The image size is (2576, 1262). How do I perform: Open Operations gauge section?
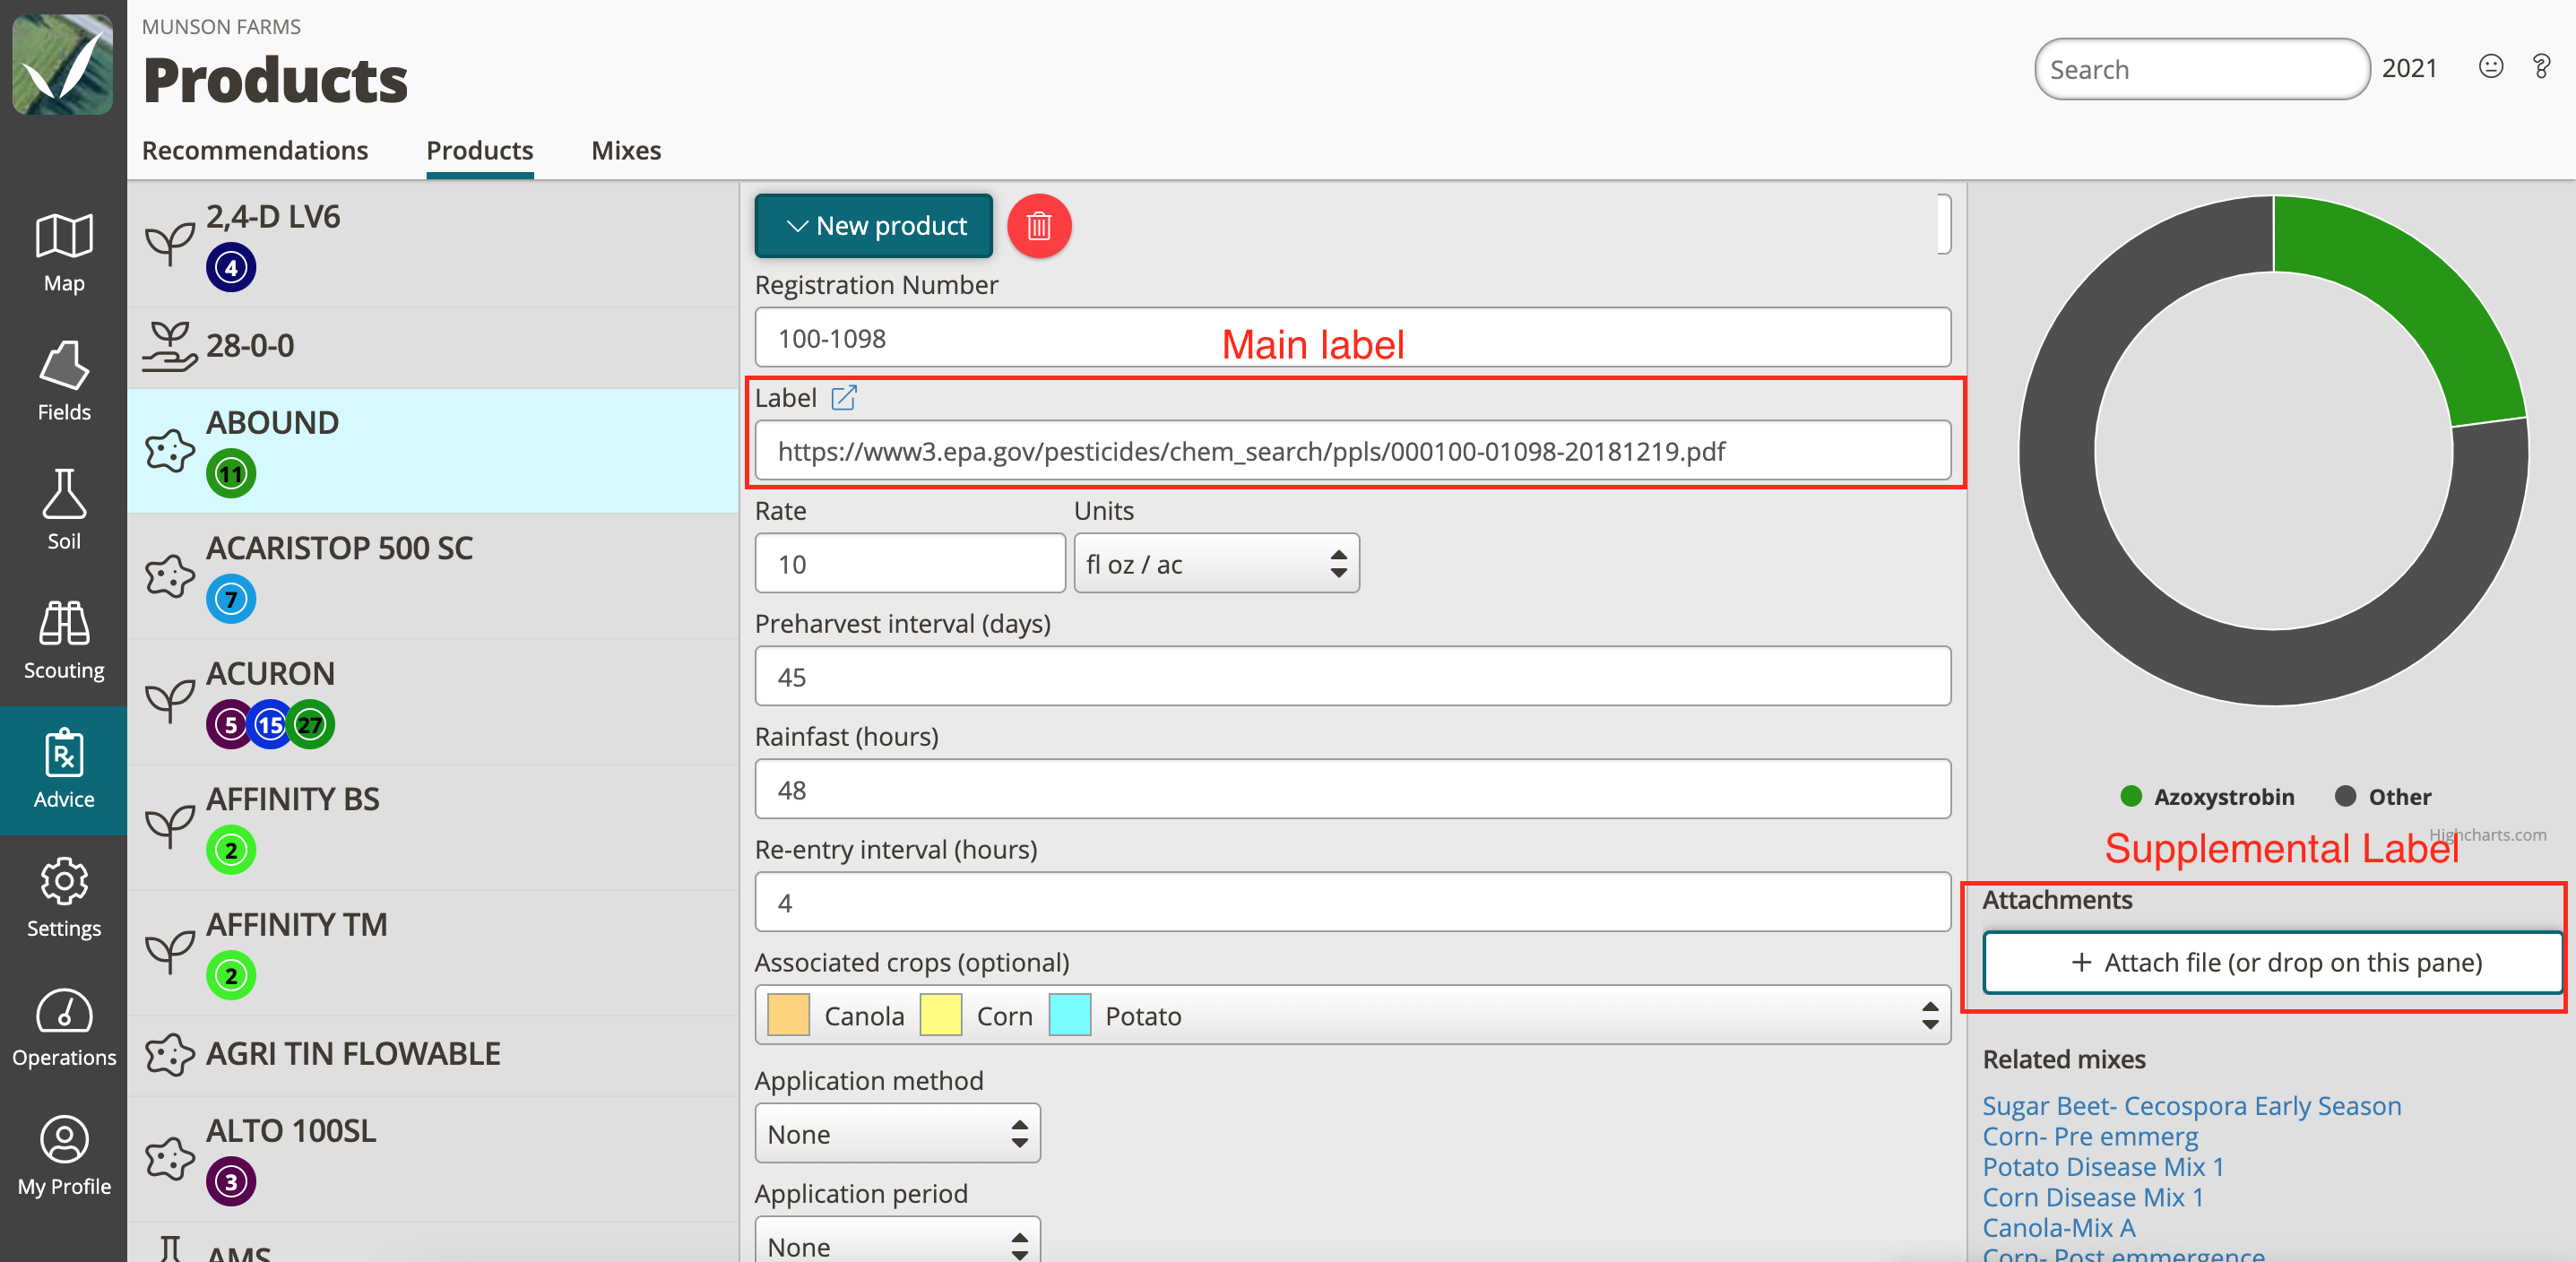64,1027
